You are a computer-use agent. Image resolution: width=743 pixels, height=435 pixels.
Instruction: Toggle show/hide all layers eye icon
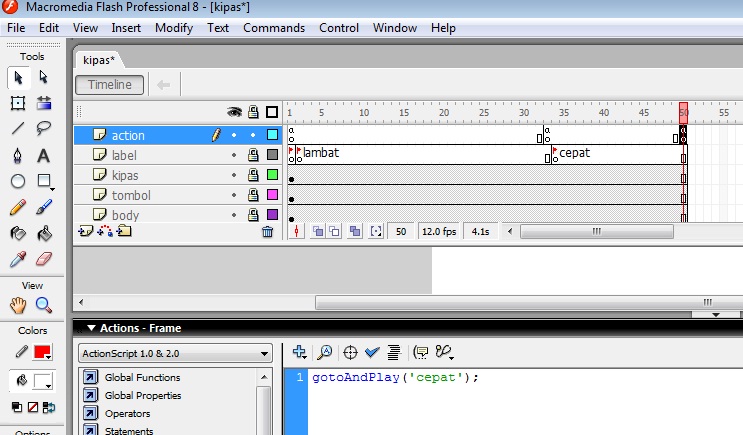[234, 112]
